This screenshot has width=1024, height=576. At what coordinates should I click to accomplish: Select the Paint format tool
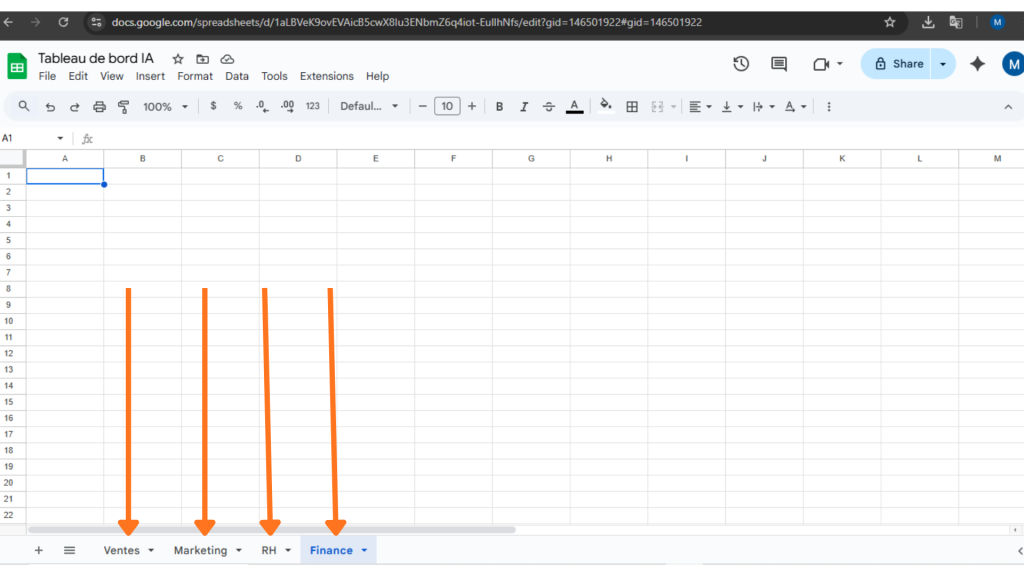coord(122,106)
